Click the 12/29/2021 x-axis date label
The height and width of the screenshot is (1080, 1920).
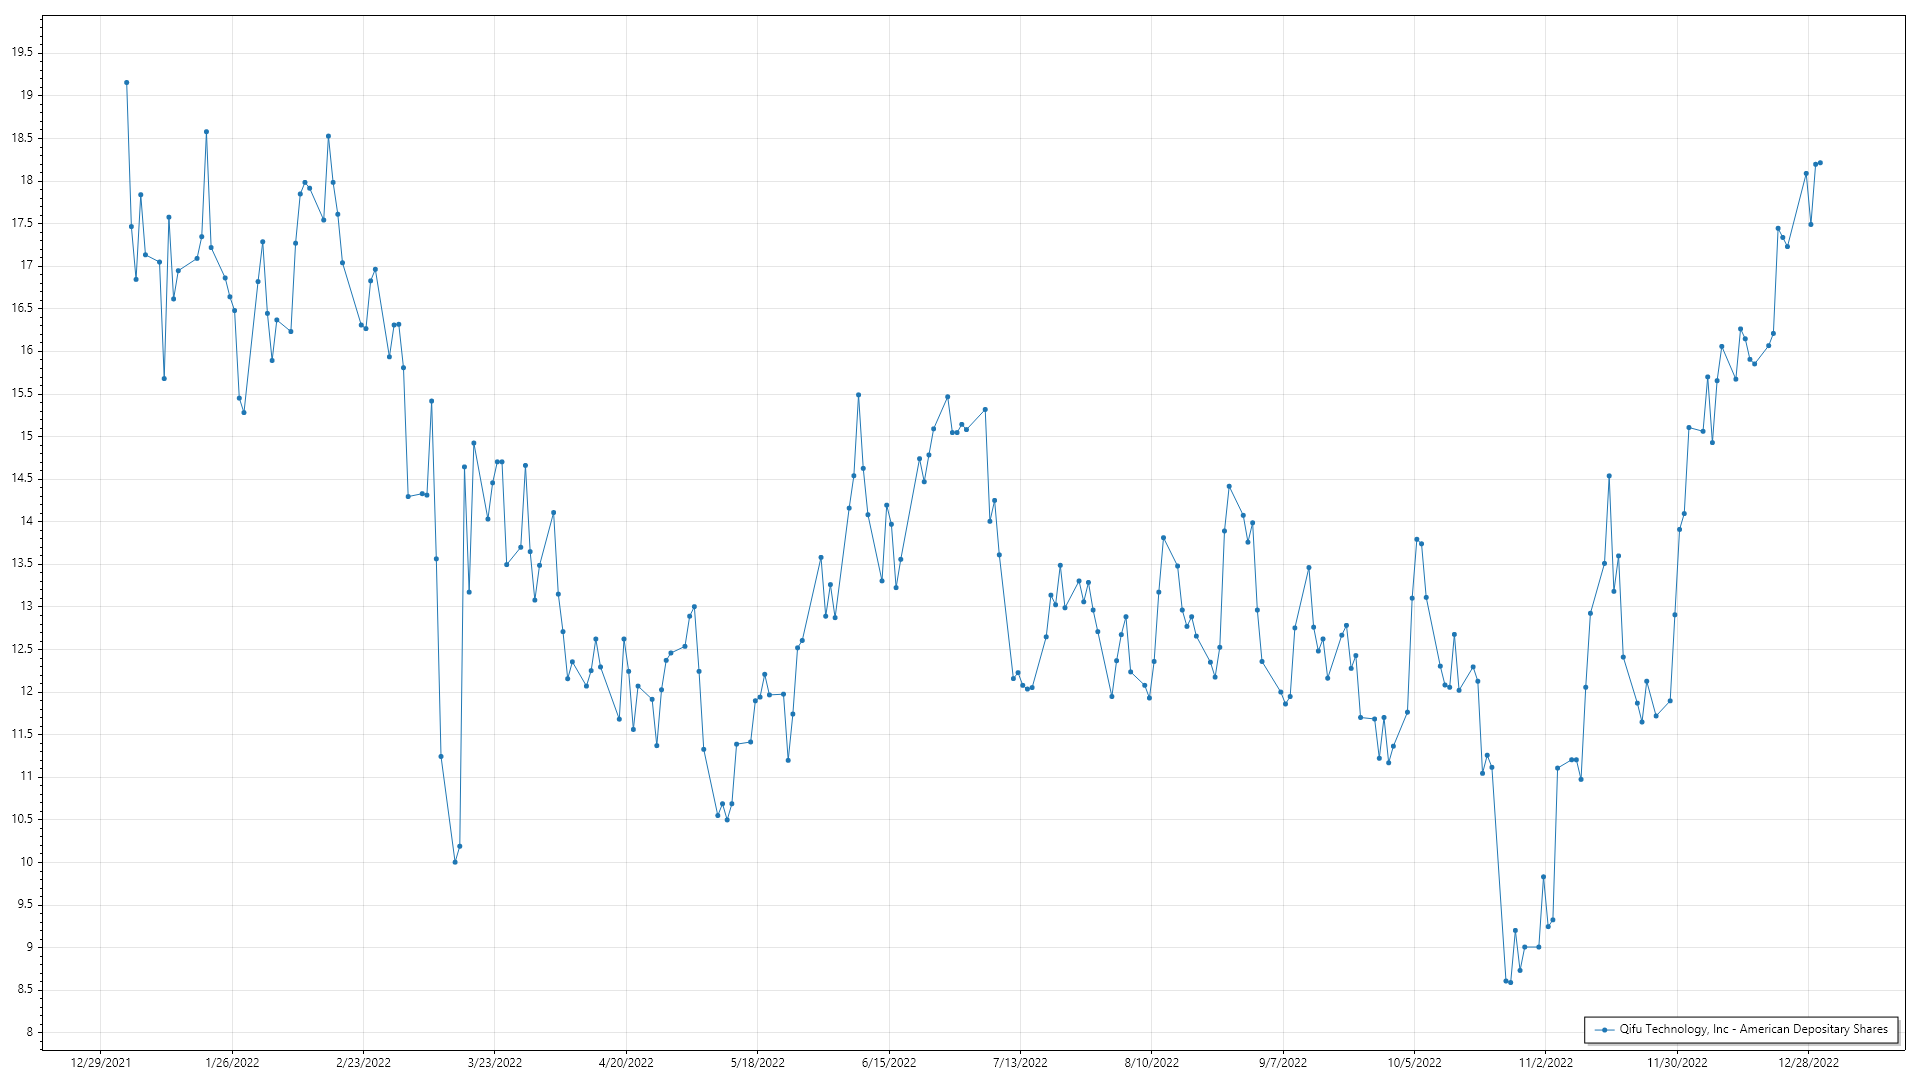(100, 1062)
